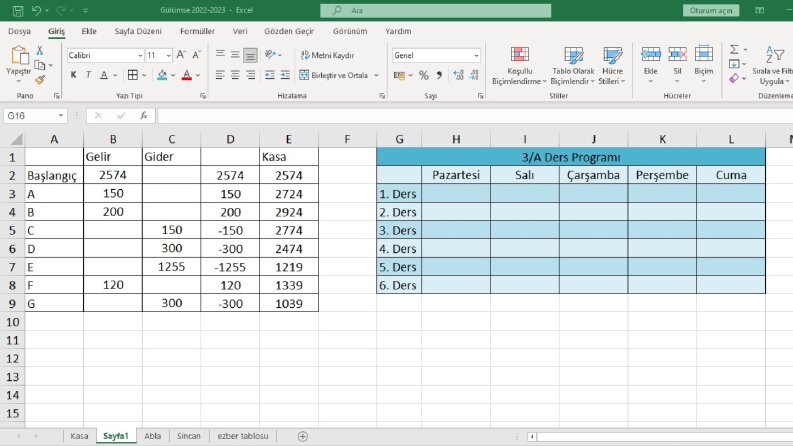Open the Veri ribbon tab
The width and height of the screenshot is (793, 446).
click(240, 31)
